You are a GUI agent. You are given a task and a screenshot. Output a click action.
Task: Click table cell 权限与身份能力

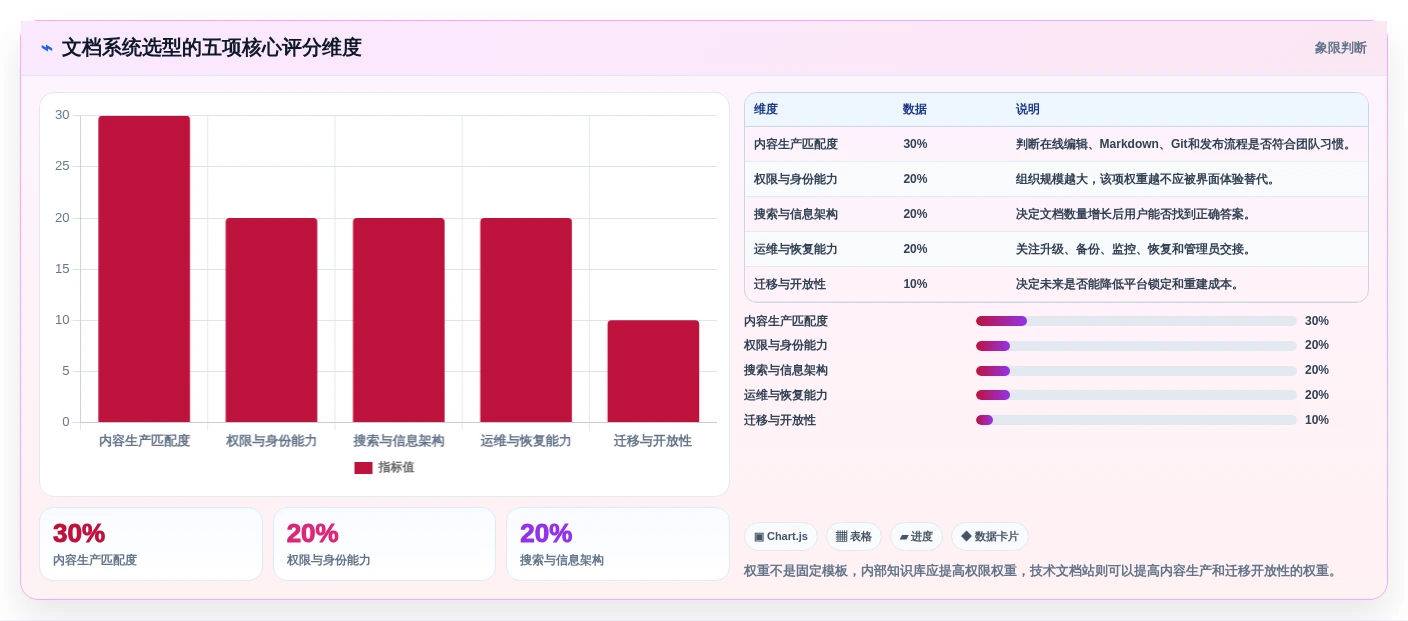796,179
